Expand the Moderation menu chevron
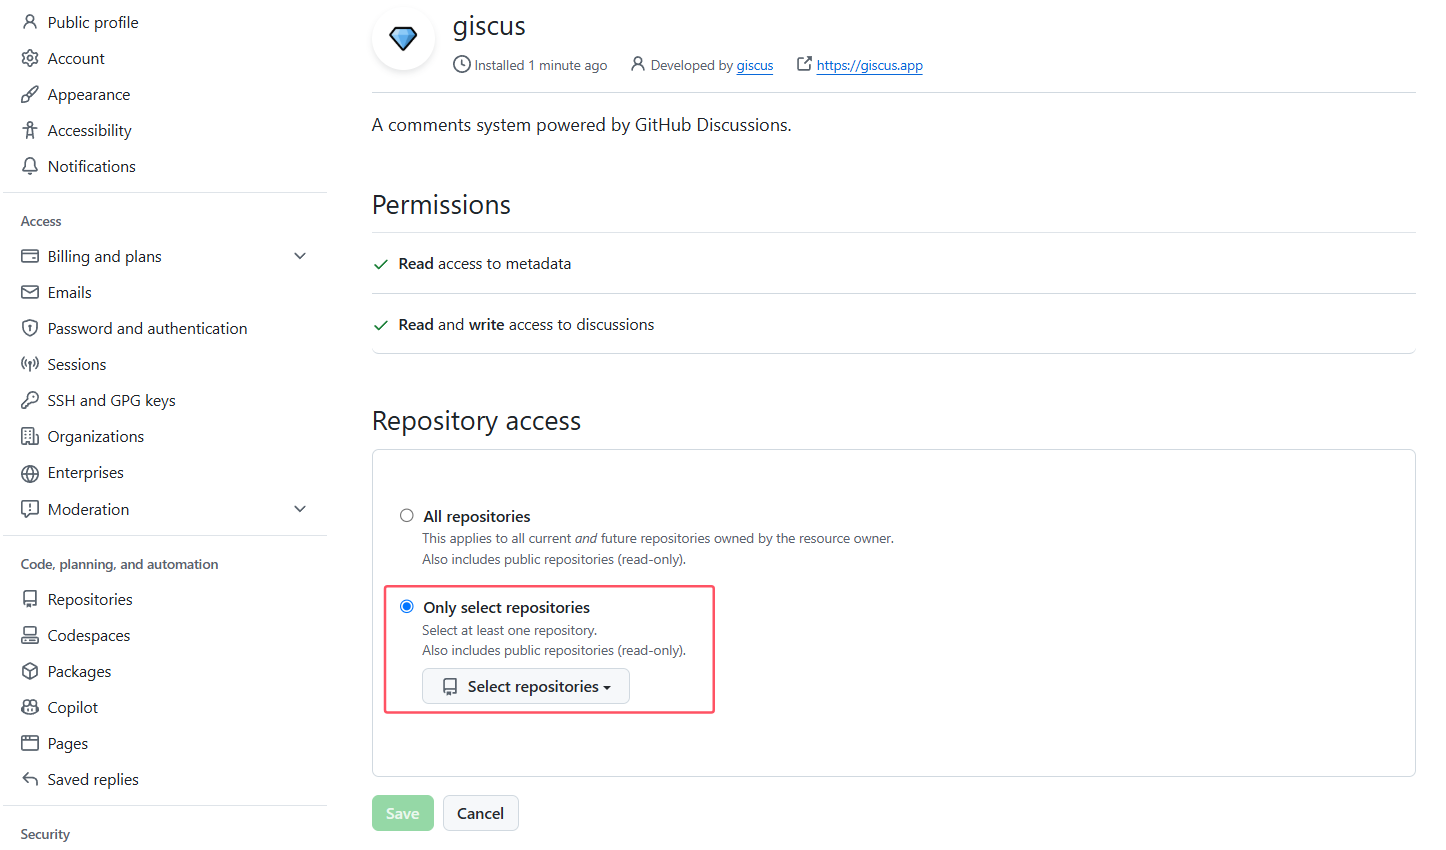Viewport: 1446px width, 850px height. point(300,509)
